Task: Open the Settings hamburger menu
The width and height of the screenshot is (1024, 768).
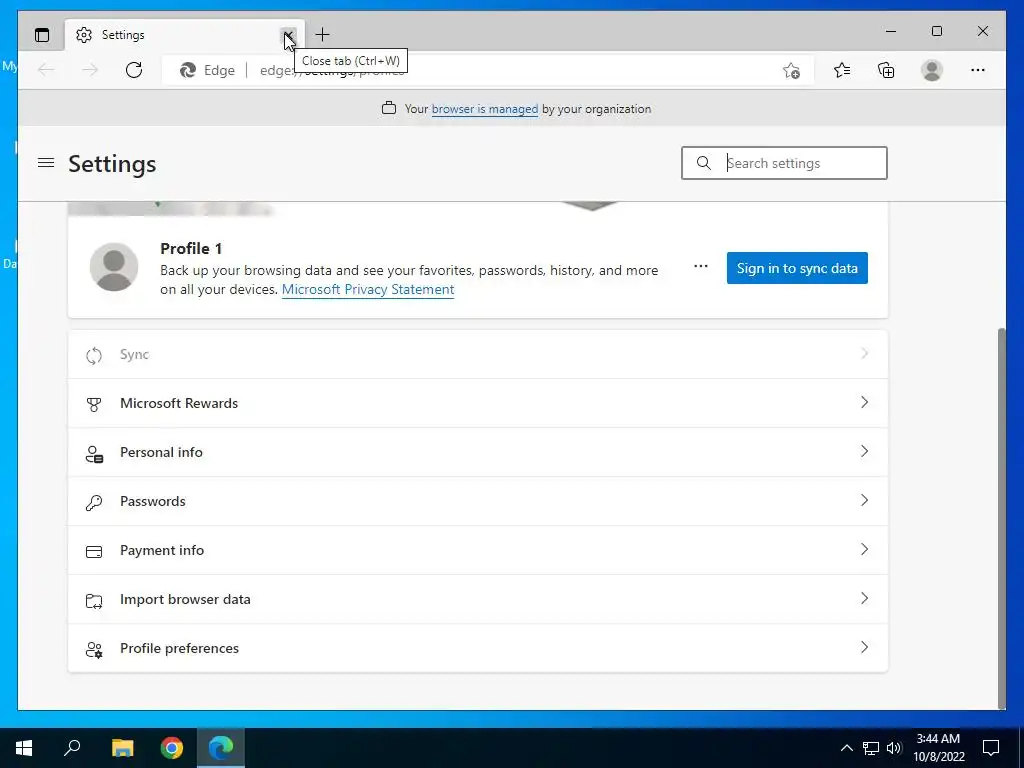Action: tap(46, 163)
